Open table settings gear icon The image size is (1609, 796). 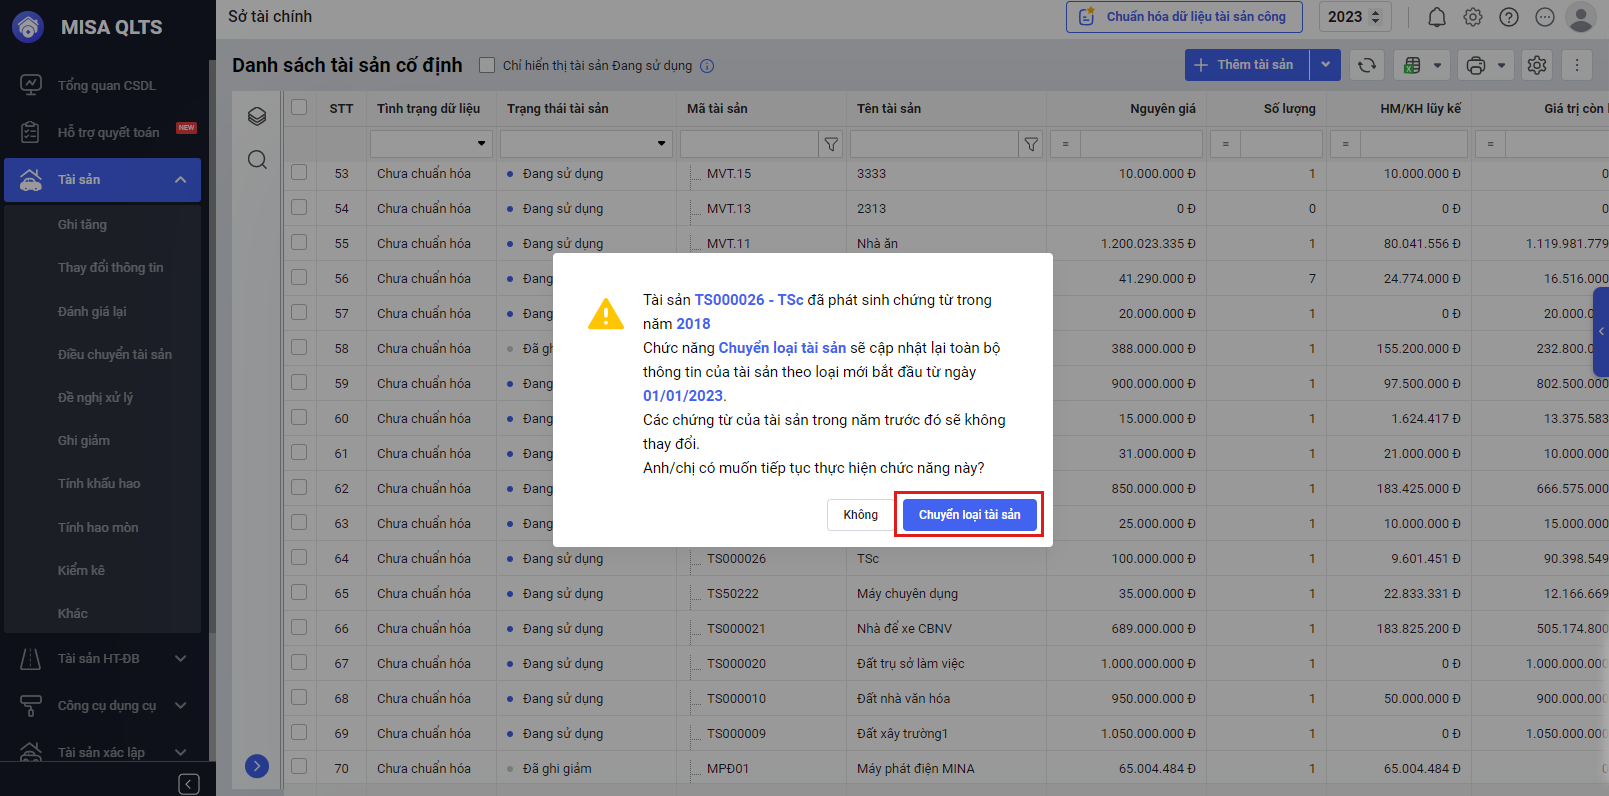[1537, 65]
